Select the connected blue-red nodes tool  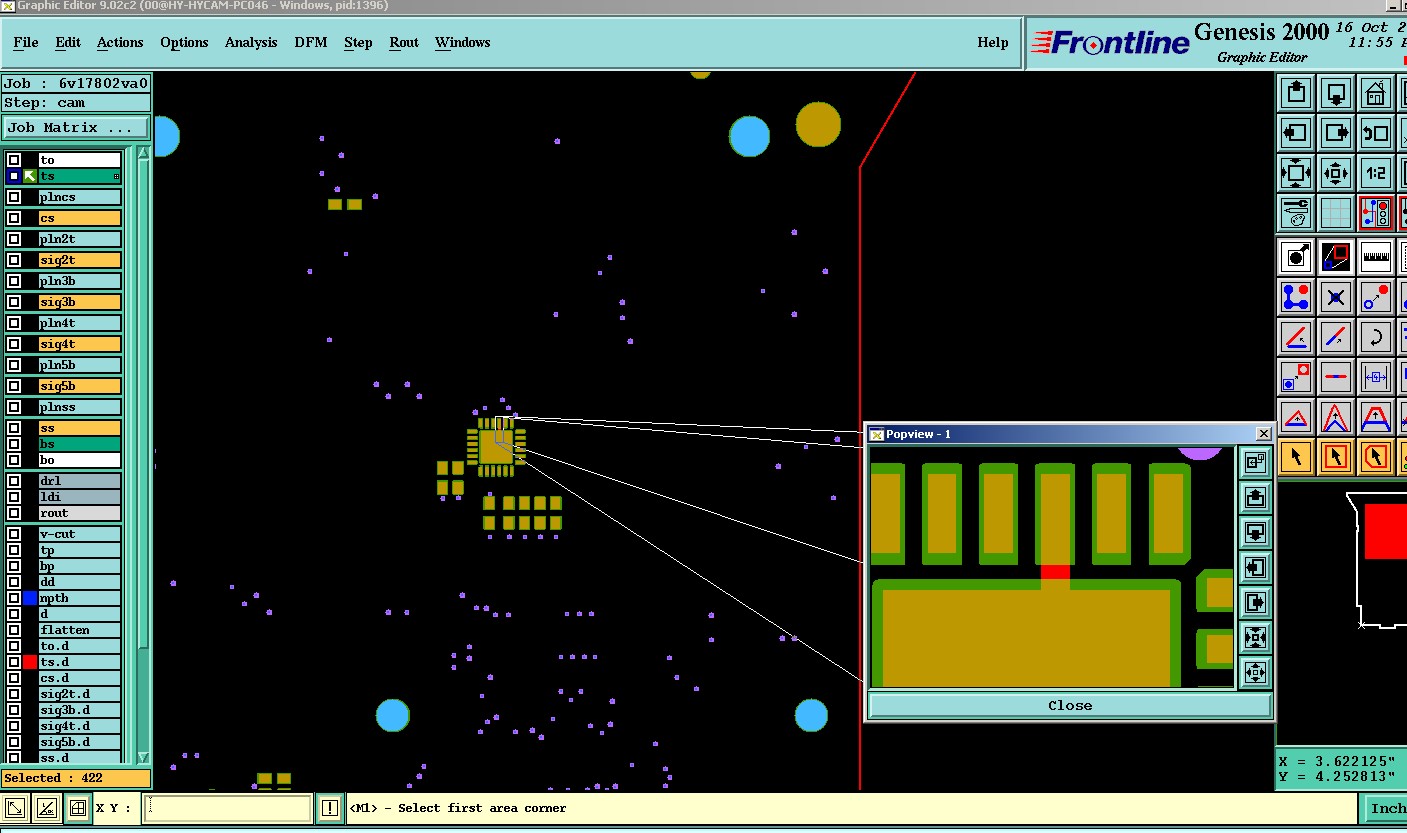[x=1296, y=297]
